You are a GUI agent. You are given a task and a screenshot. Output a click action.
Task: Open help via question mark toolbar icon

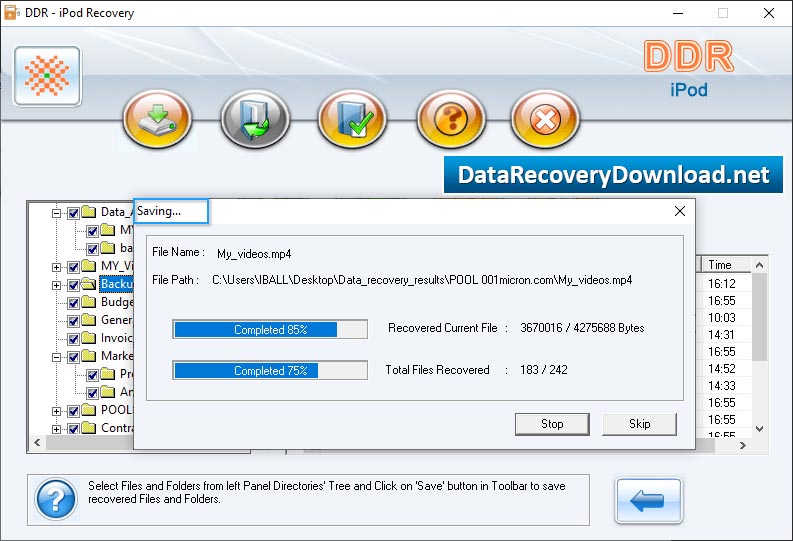451,118
